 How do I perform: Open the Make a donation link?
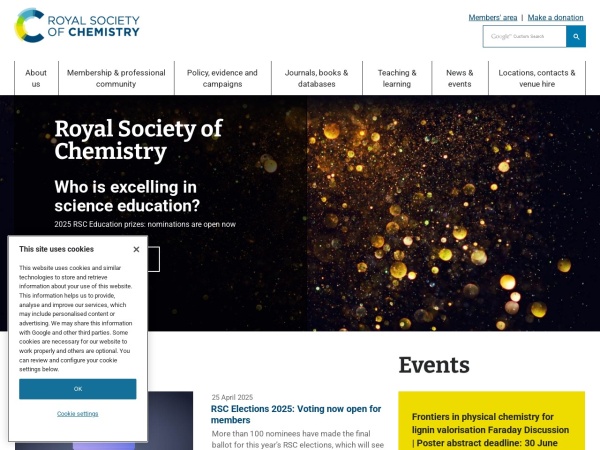point(555,17)
